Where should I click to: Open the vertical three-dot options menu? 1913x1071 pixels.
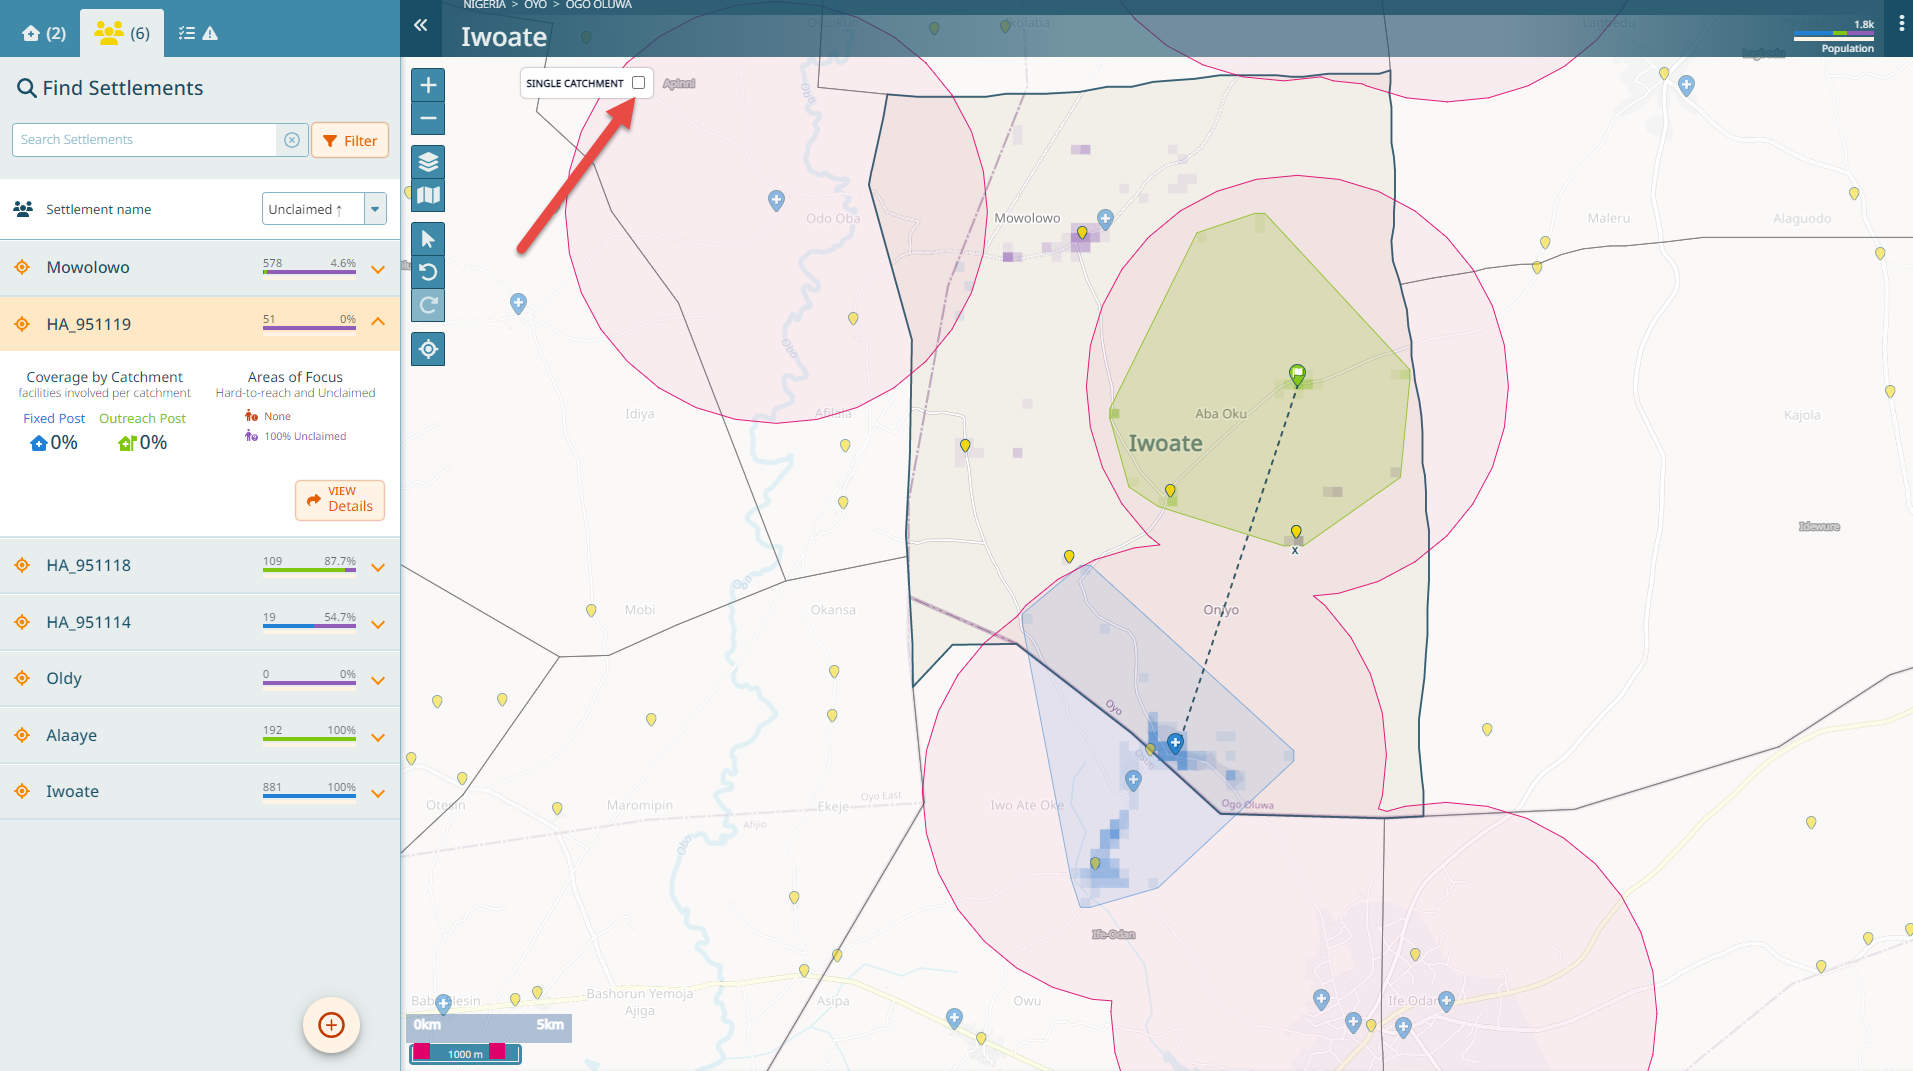point(1901,24)
